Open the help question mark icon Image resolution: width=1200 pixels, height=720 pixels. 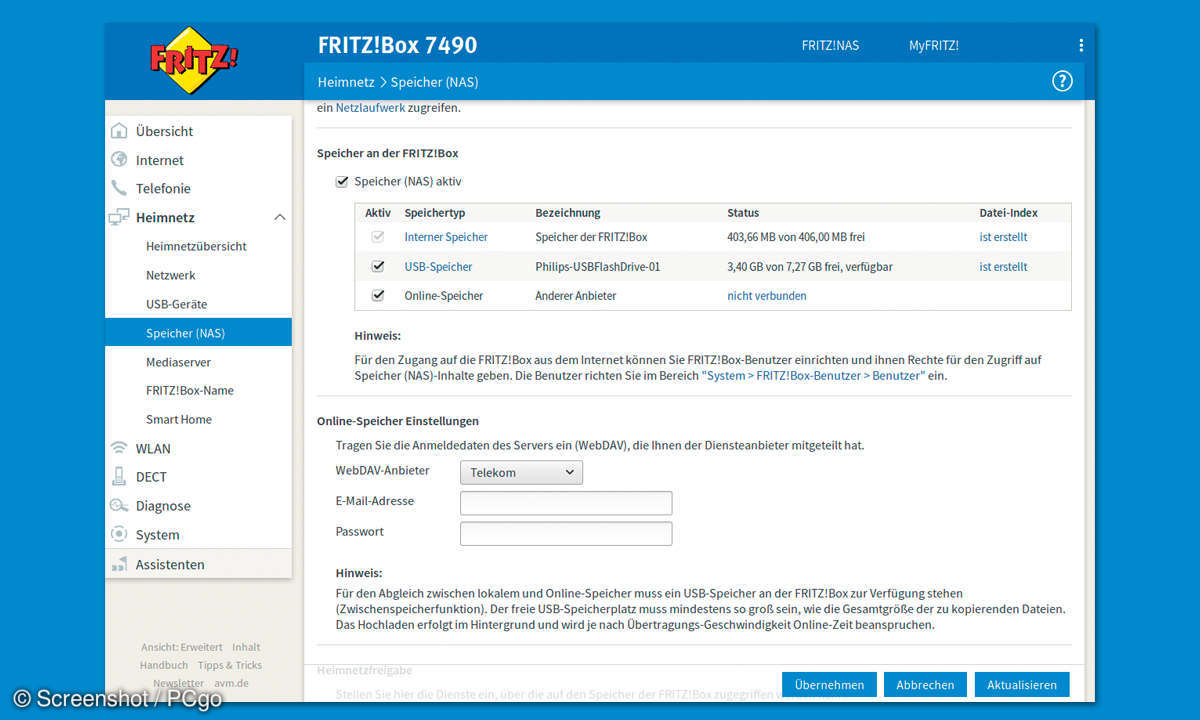tap(1062, 81)
